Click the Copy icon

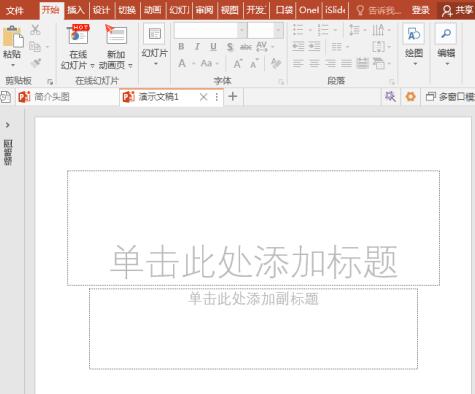[x=35, y=46]
